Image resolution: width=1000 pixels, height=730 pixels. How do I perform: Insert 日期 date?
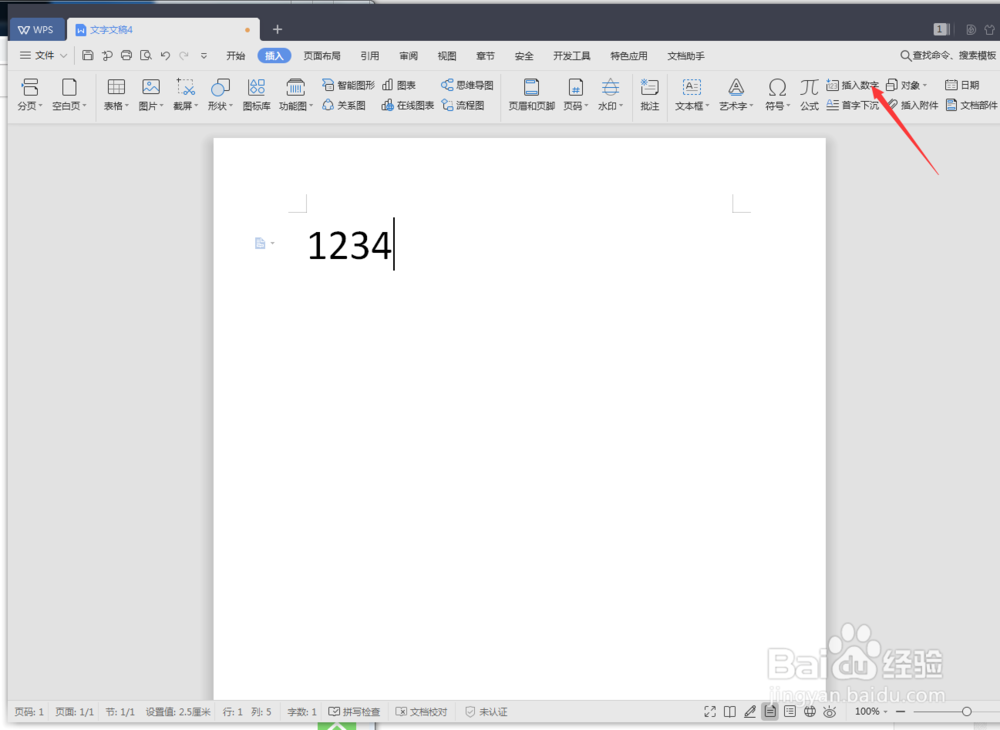pos(962,85)
